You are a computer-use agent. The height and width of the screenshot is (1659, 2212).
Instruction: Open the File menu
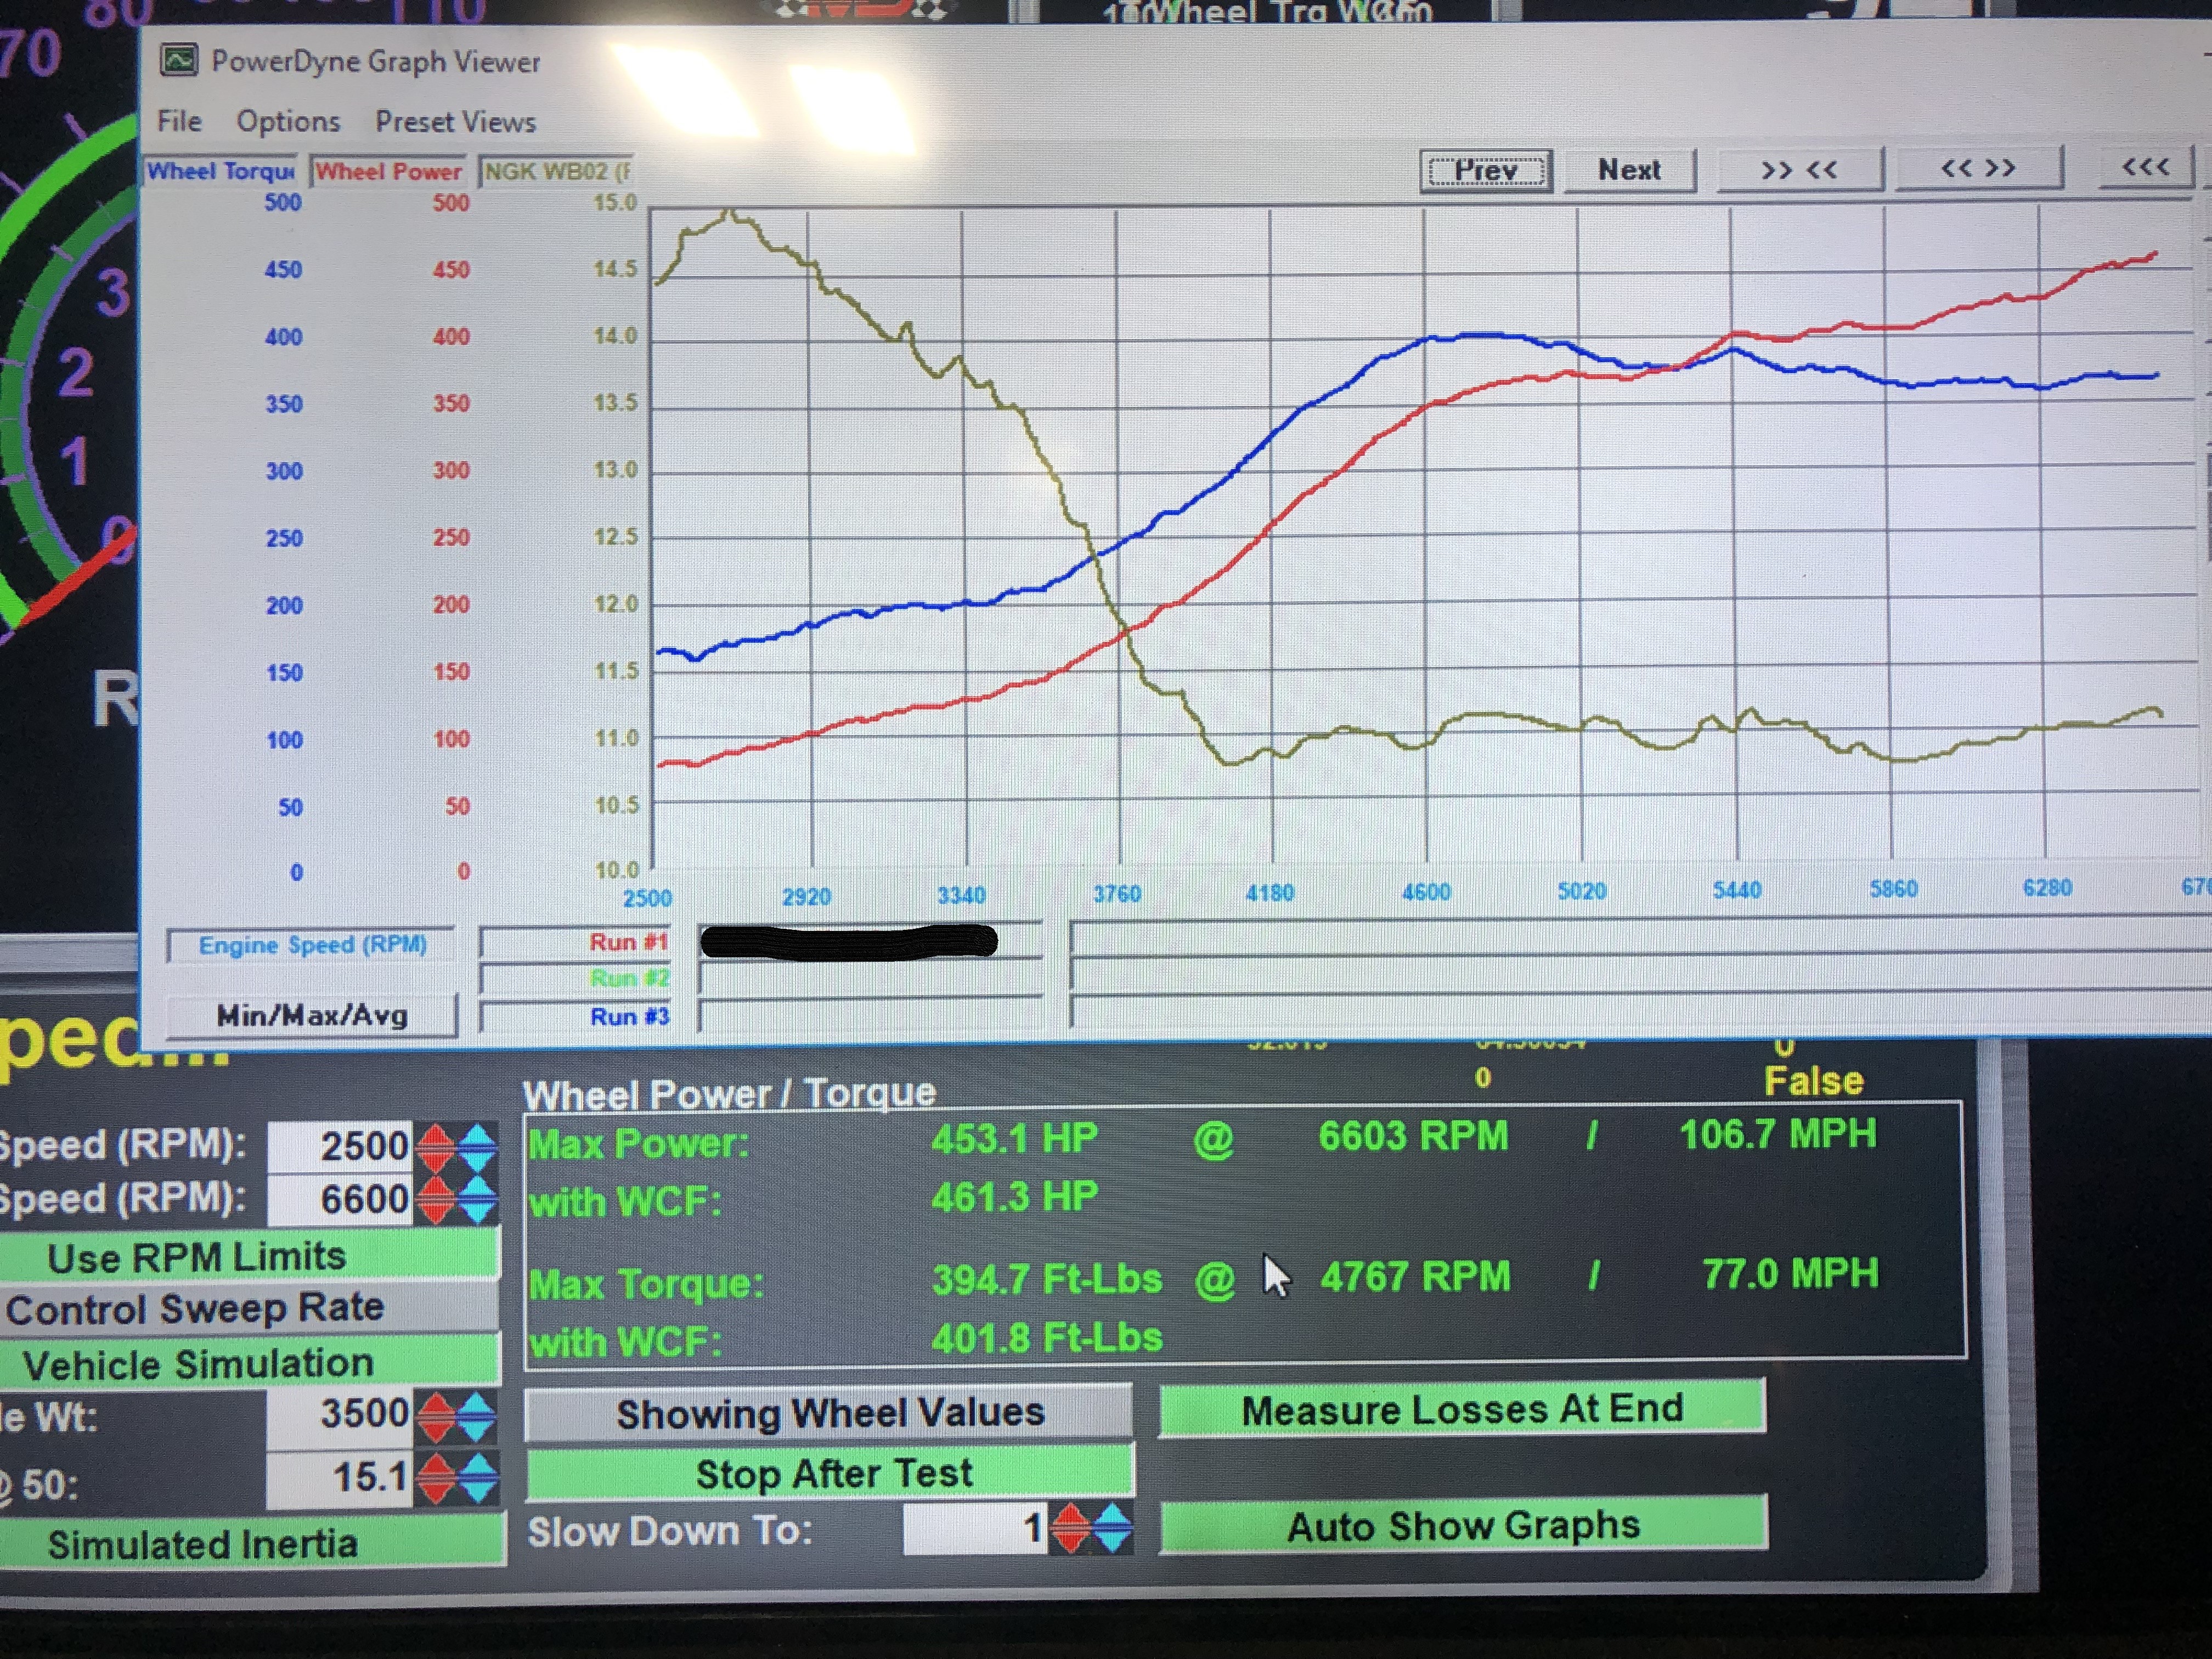pyautogui.click(x=179, y=121)
